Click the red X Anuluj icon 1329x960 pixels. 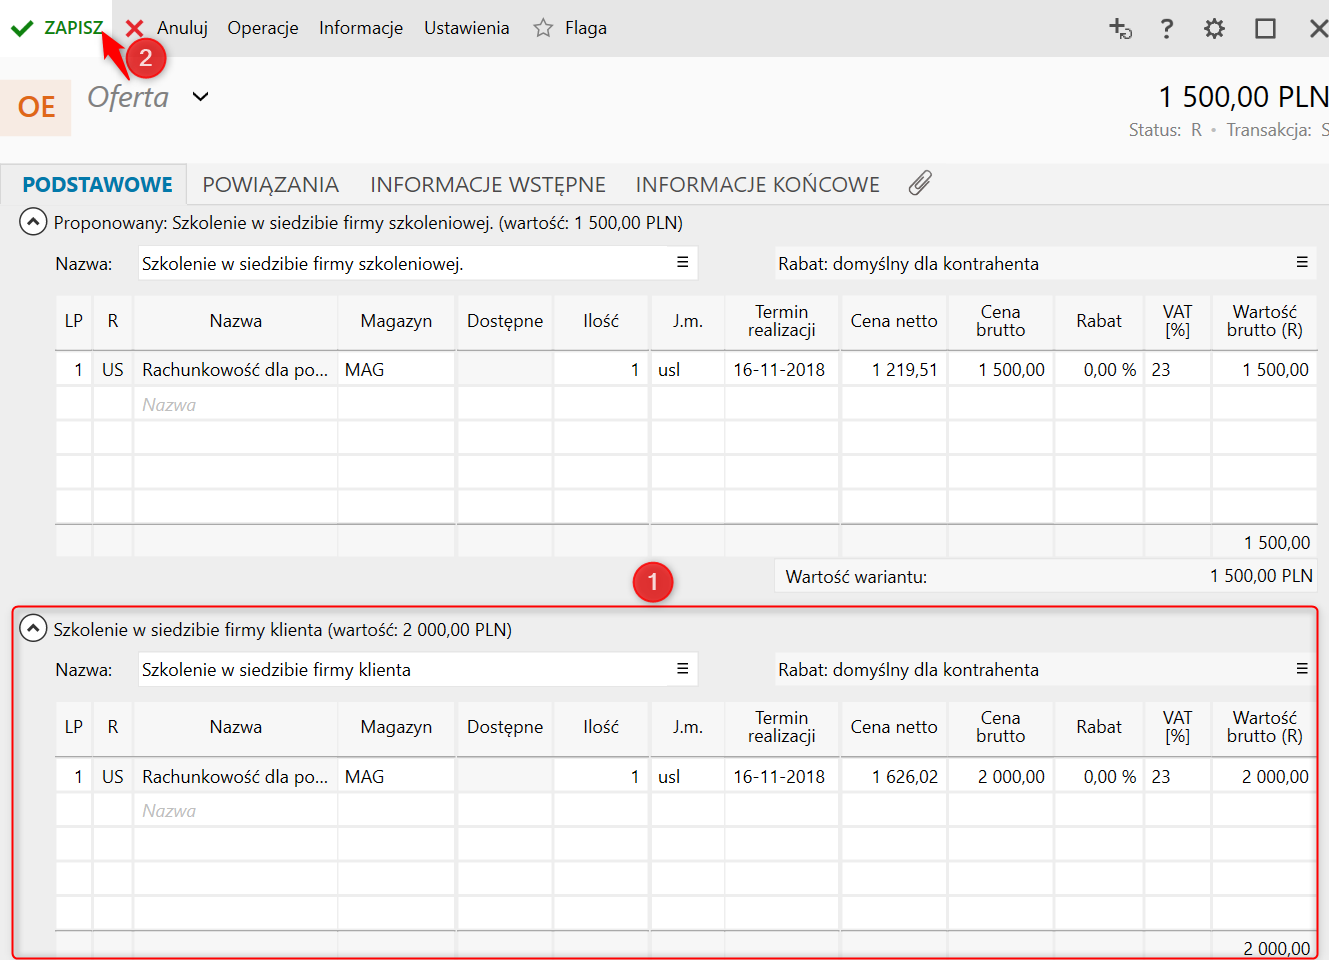[135, 28]
